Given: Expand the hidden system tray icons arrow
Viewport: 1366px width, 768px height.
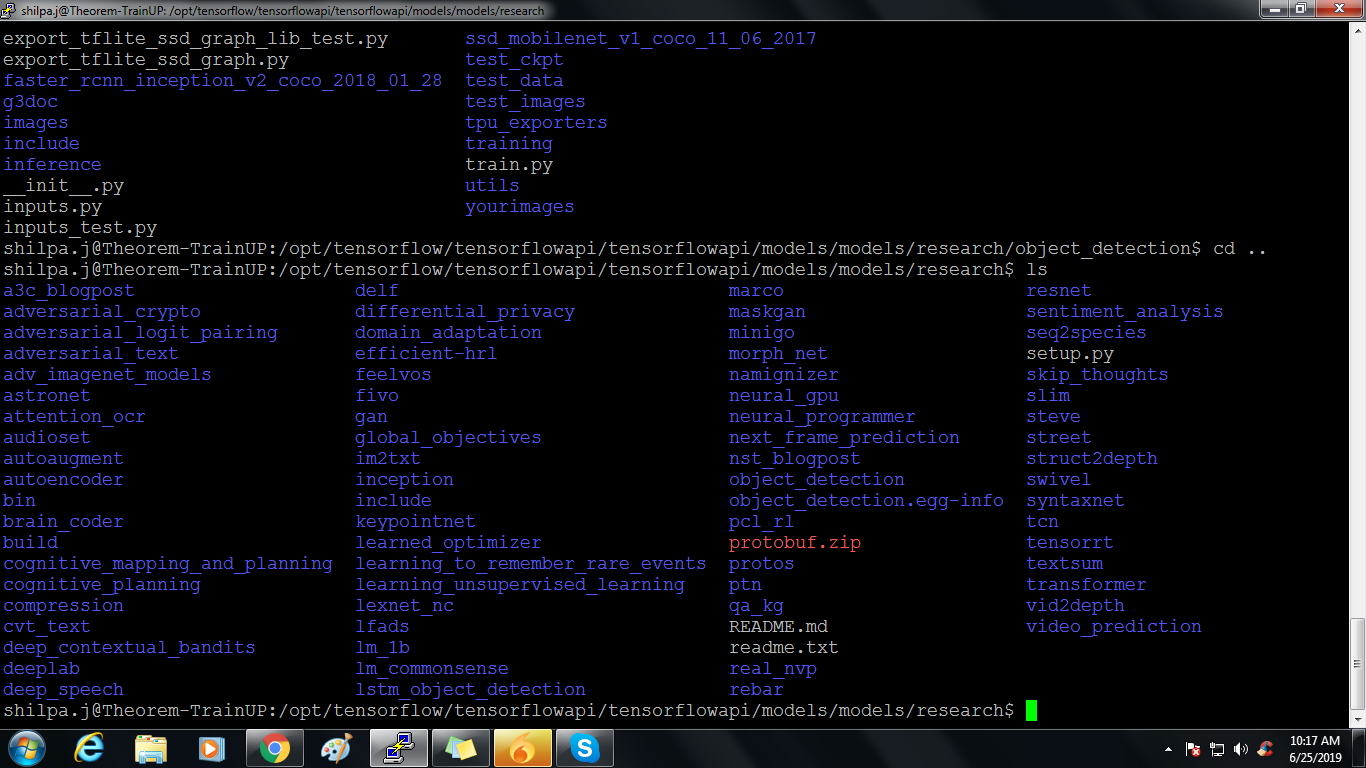Looking at the screenshot, I should [x=1168, y=748].
